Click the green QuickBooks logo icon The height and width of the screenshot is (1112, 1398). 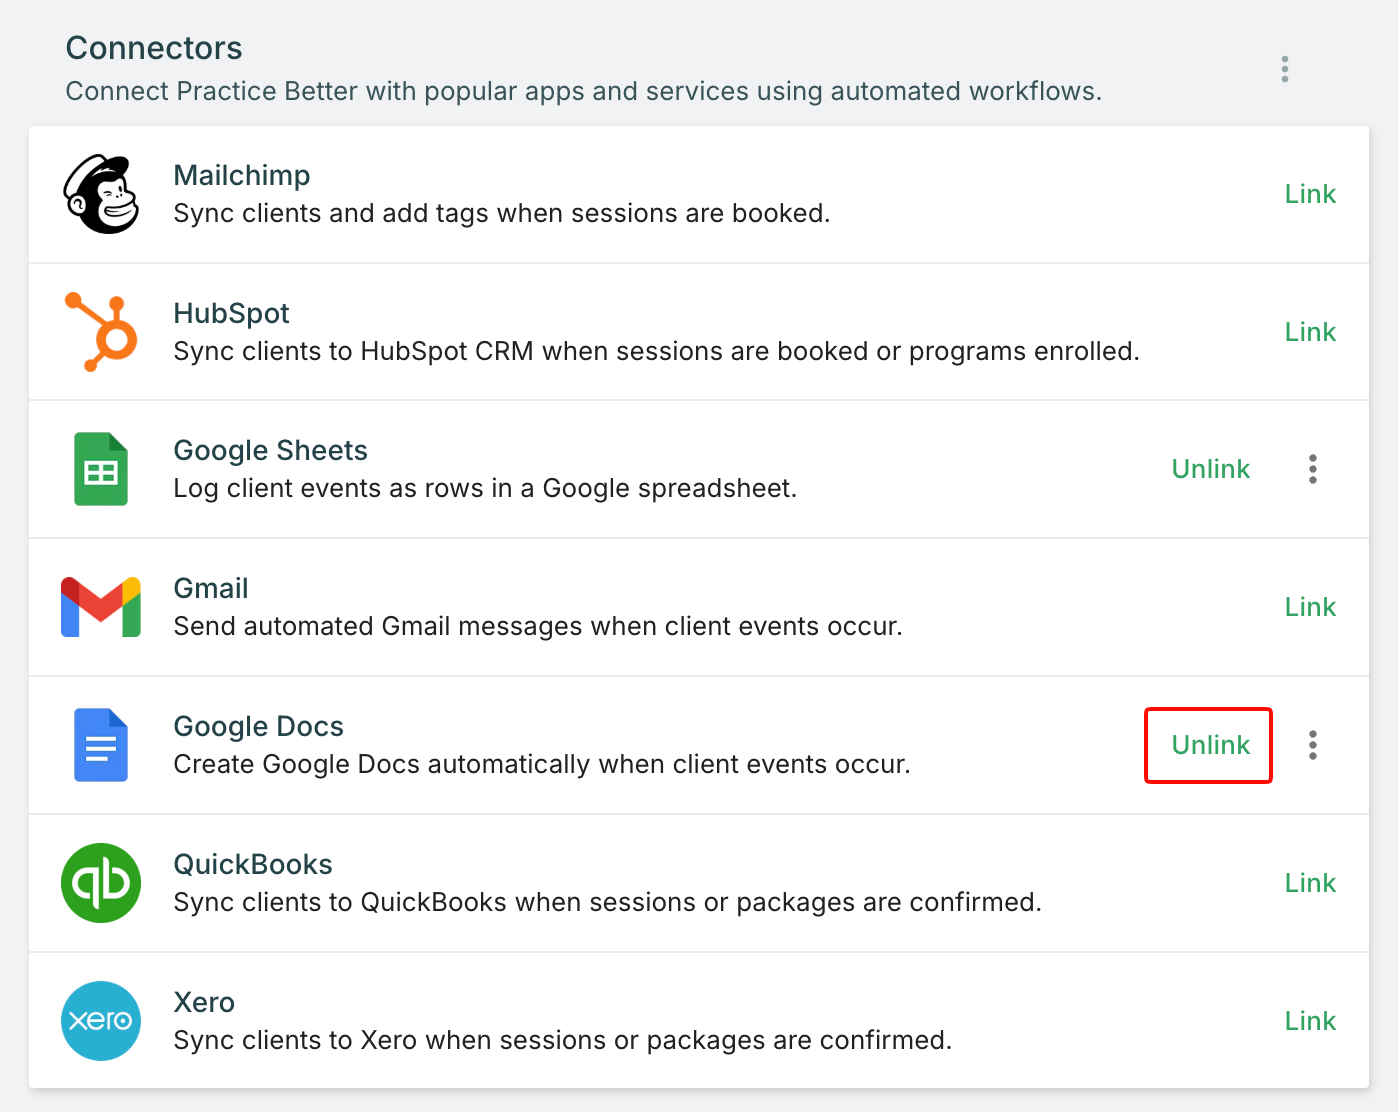101,883
